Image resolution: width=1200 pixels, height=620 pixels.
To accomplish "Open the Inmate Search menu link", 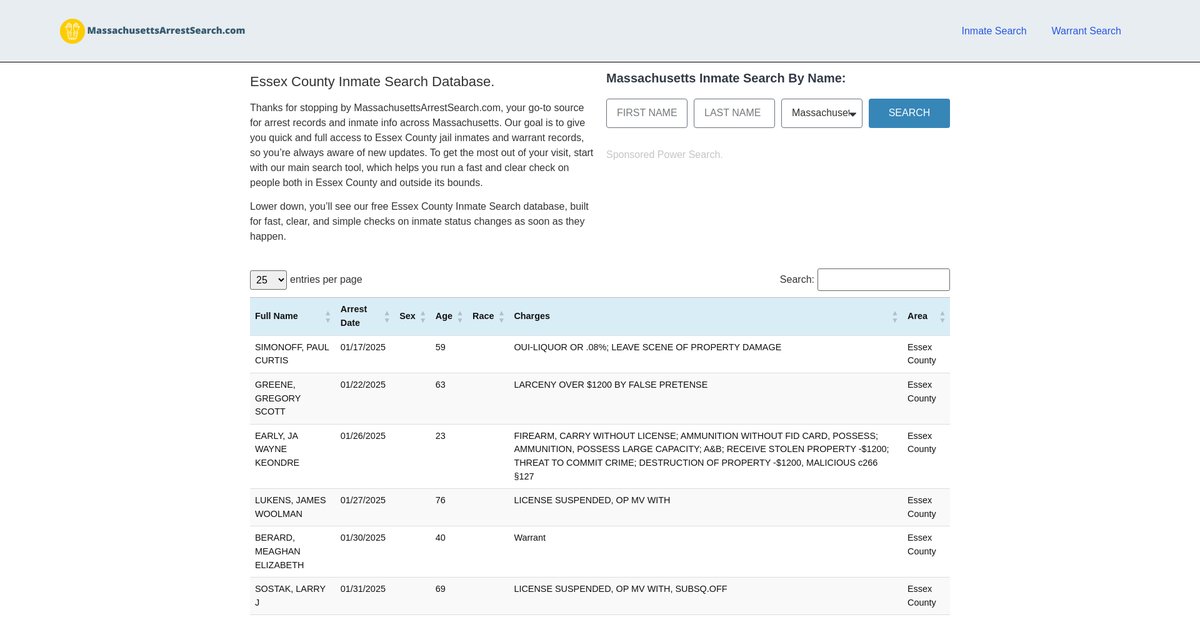I will coord(993,31).
